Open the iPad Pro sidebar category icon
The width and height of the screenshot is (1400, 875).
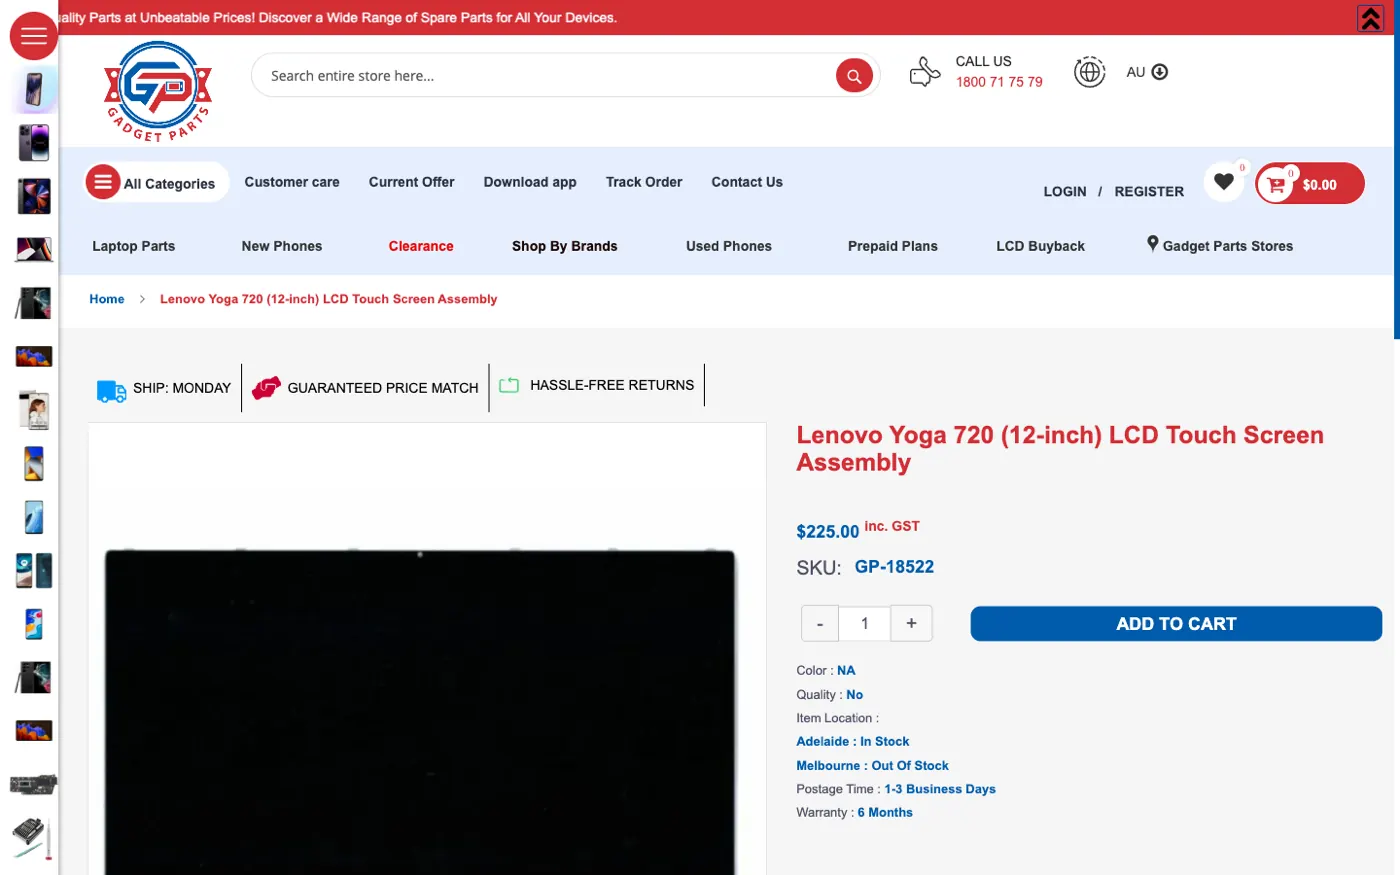pos(34,196)
